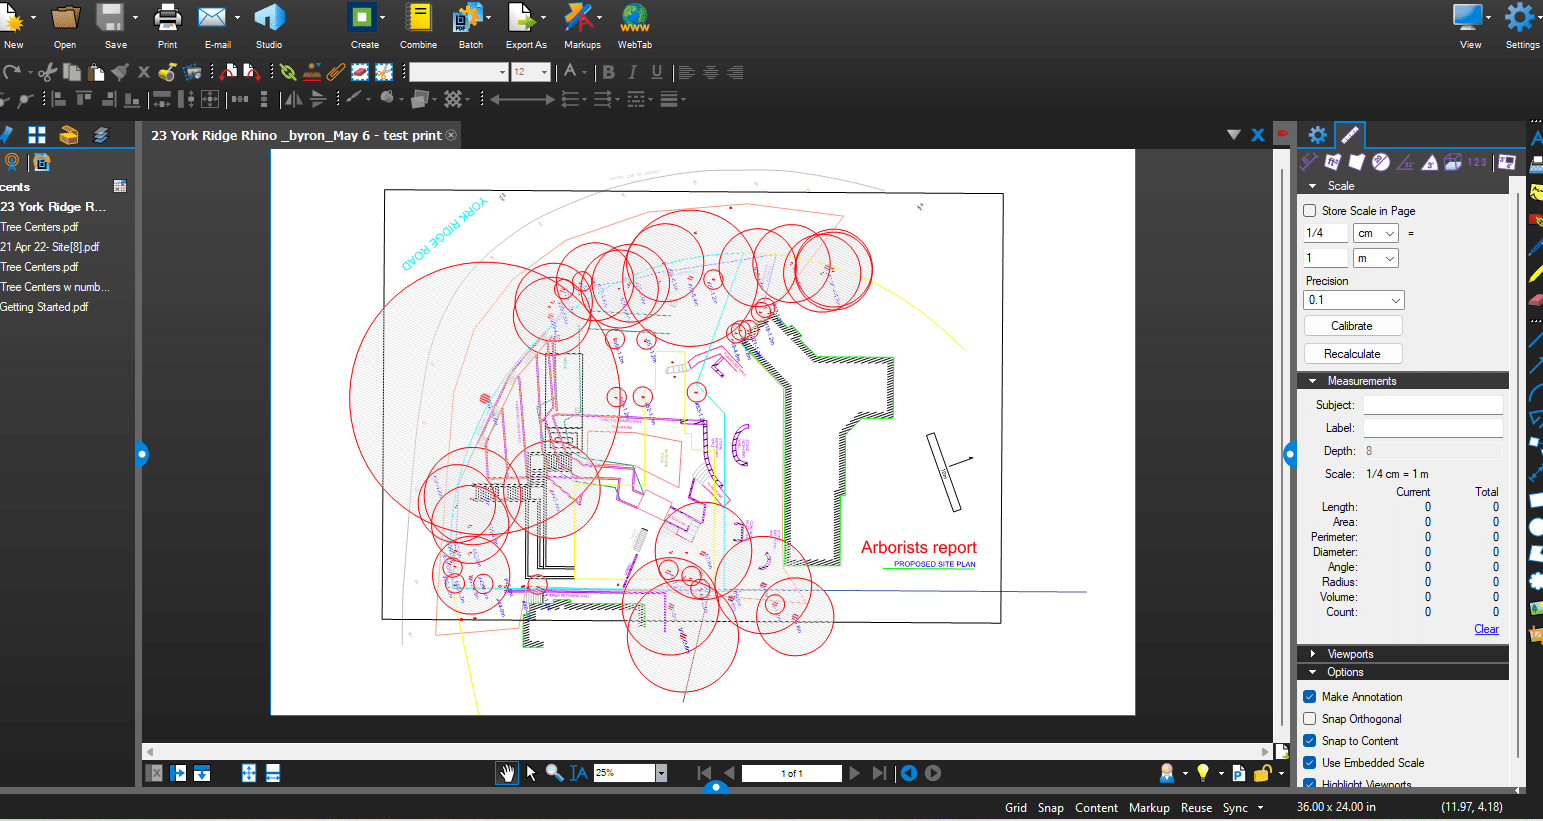This screenshot has width=1543, height=821.
Task: Click the Subject input field
Action: click(x=1433, y=405)
